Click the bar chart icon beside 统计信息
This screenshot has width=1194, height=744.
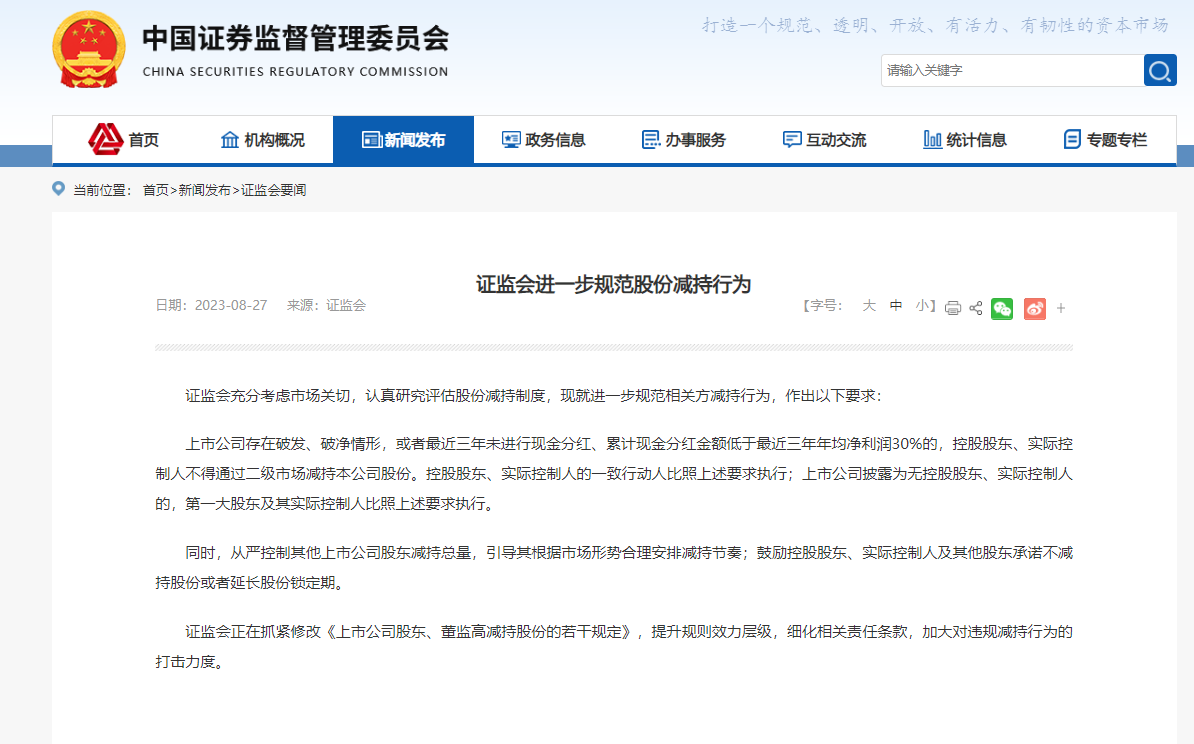click(932, 139)
